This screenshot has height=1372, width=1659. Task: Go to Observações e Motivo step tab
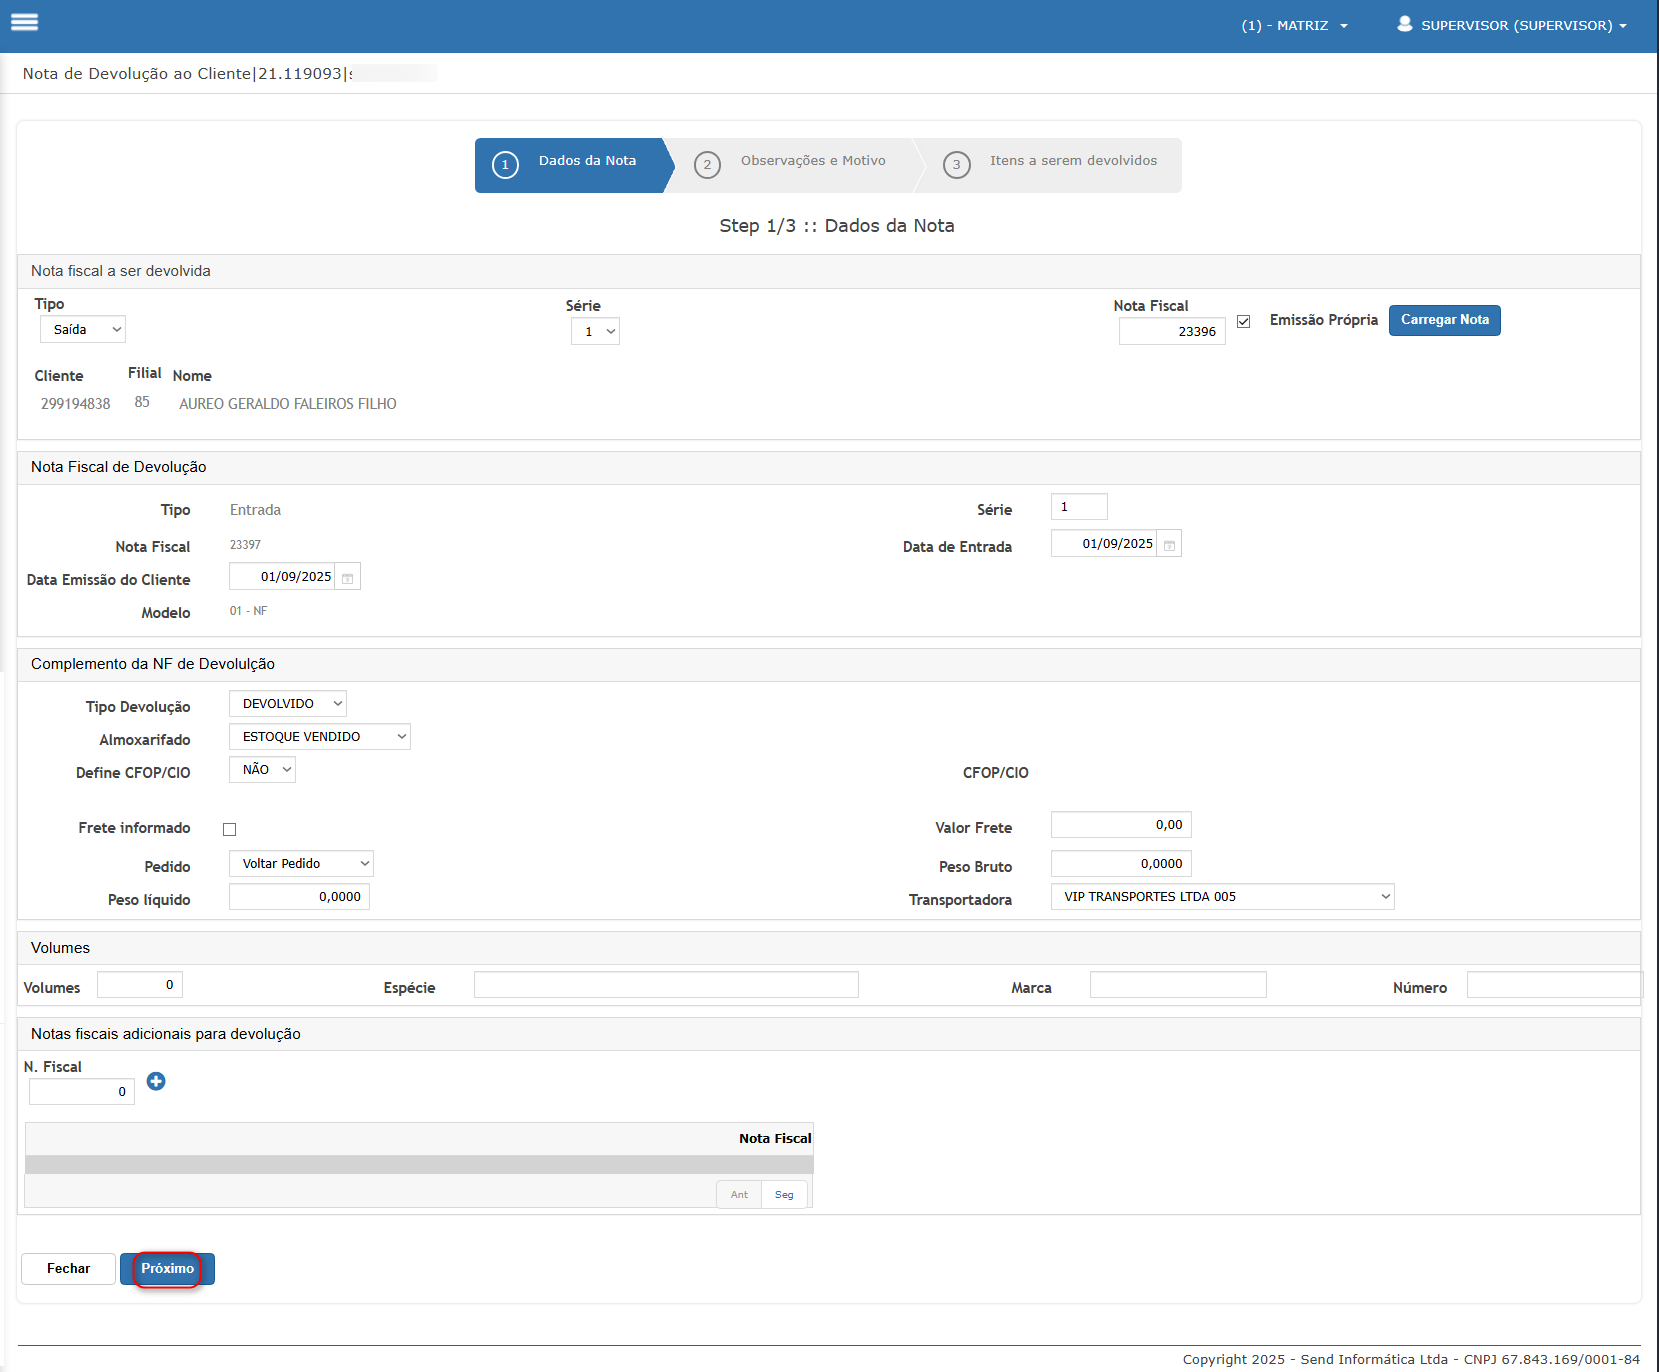[x=812, y=161]
